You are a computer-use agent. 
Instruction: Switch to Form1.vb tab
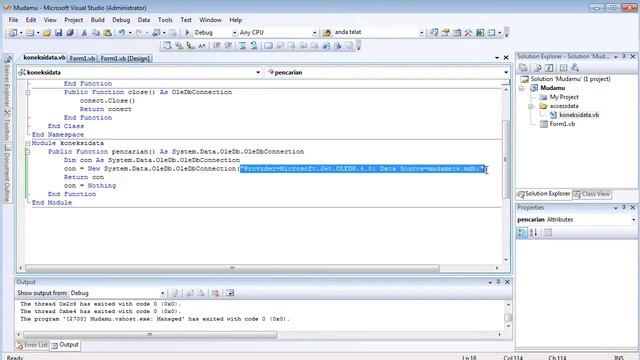[x=82, y=58]
